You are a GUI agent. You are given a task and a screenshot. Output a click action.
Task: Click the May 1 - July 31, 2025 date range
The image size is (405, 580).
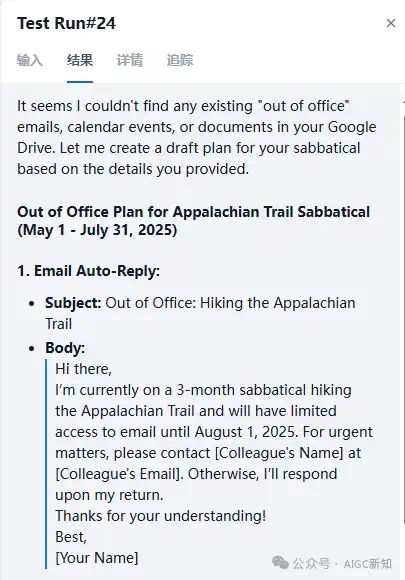tap(97, 230)
